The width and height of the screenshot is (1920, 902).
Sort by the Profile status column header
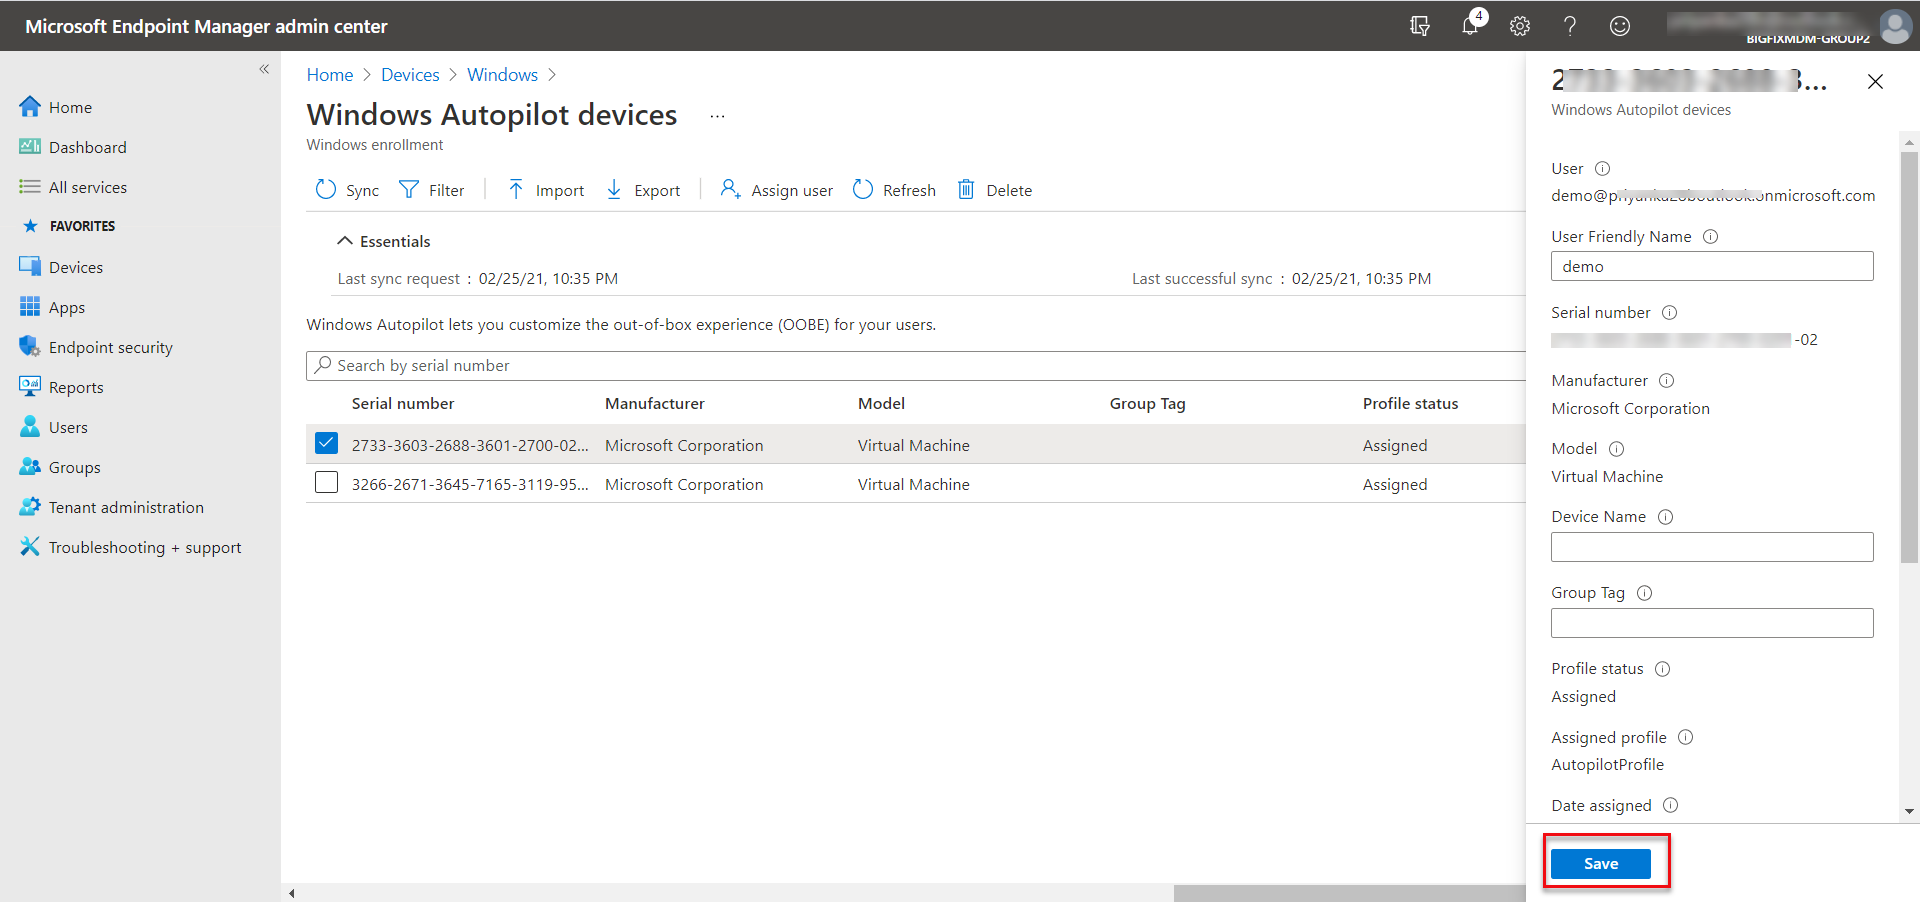pos(1410,403)
